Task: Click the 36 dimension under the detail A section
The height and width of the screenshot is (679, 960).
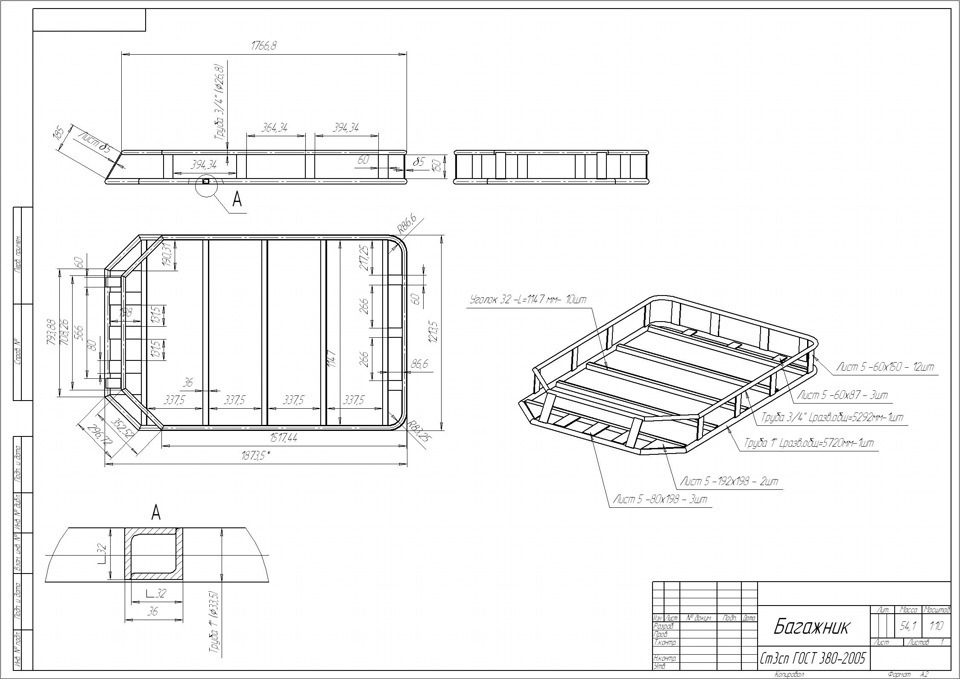Action: [x=153, y=611]
